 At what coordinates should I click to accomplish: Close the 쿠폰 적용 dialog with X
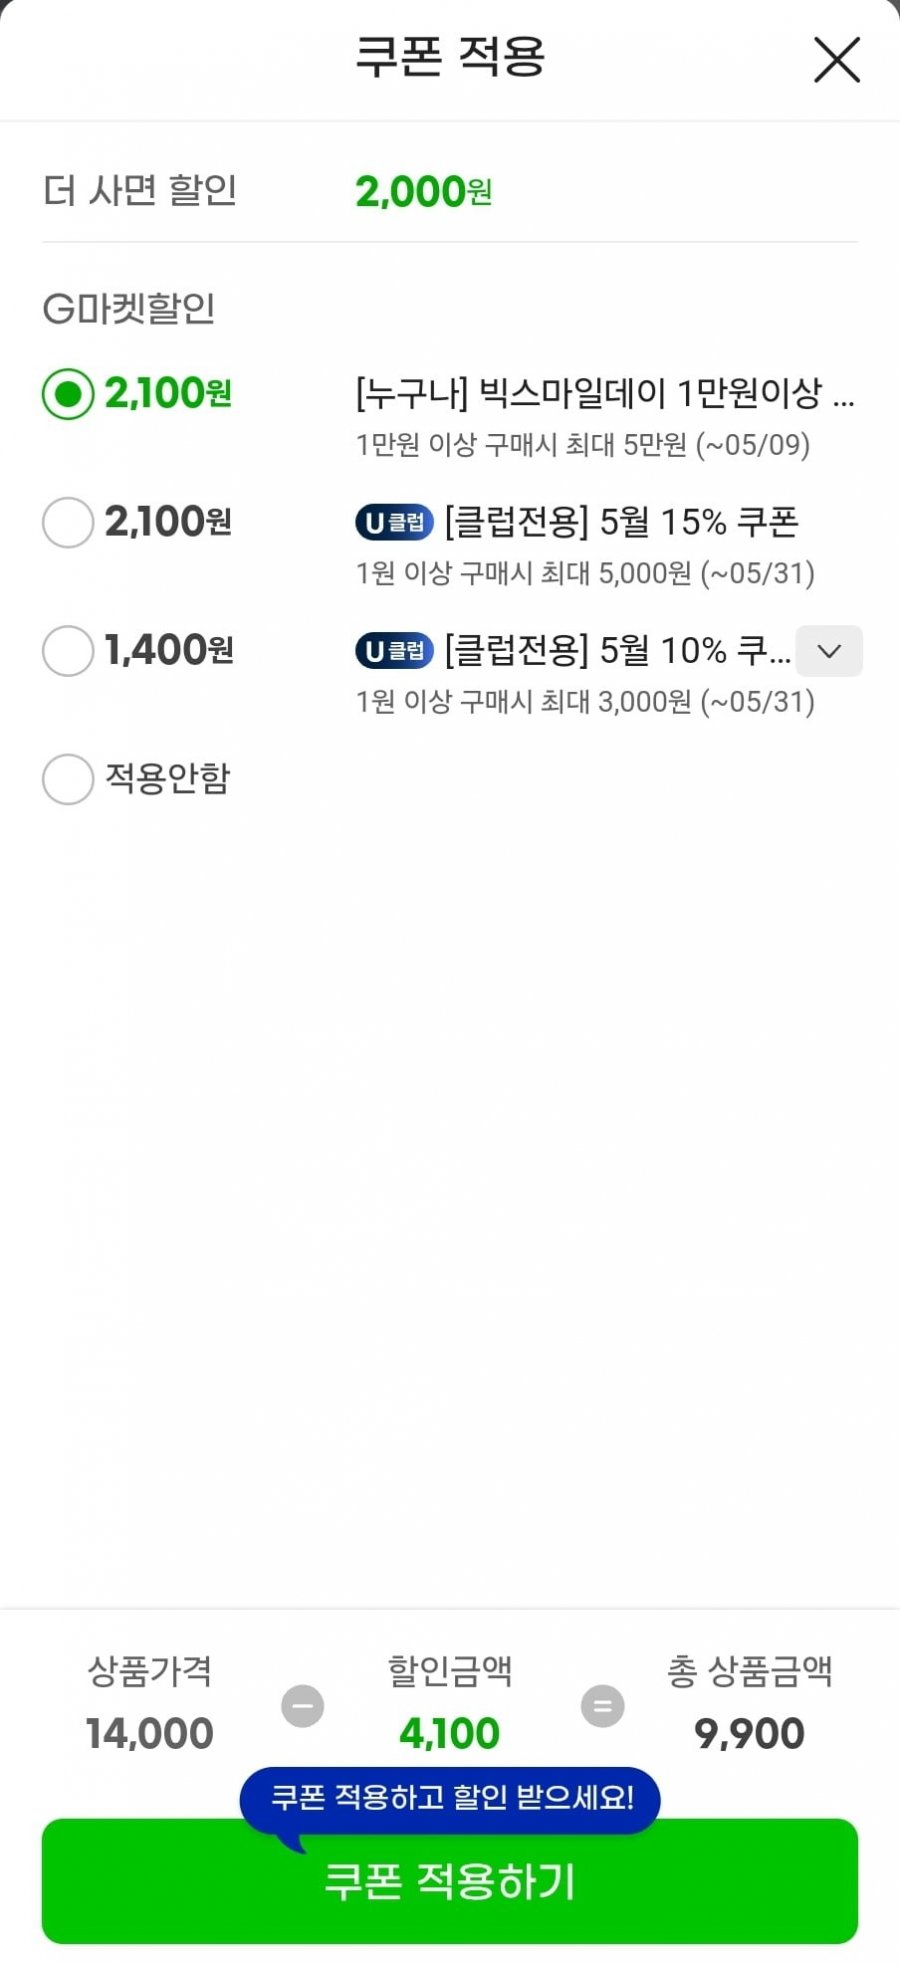coord(837,60)
